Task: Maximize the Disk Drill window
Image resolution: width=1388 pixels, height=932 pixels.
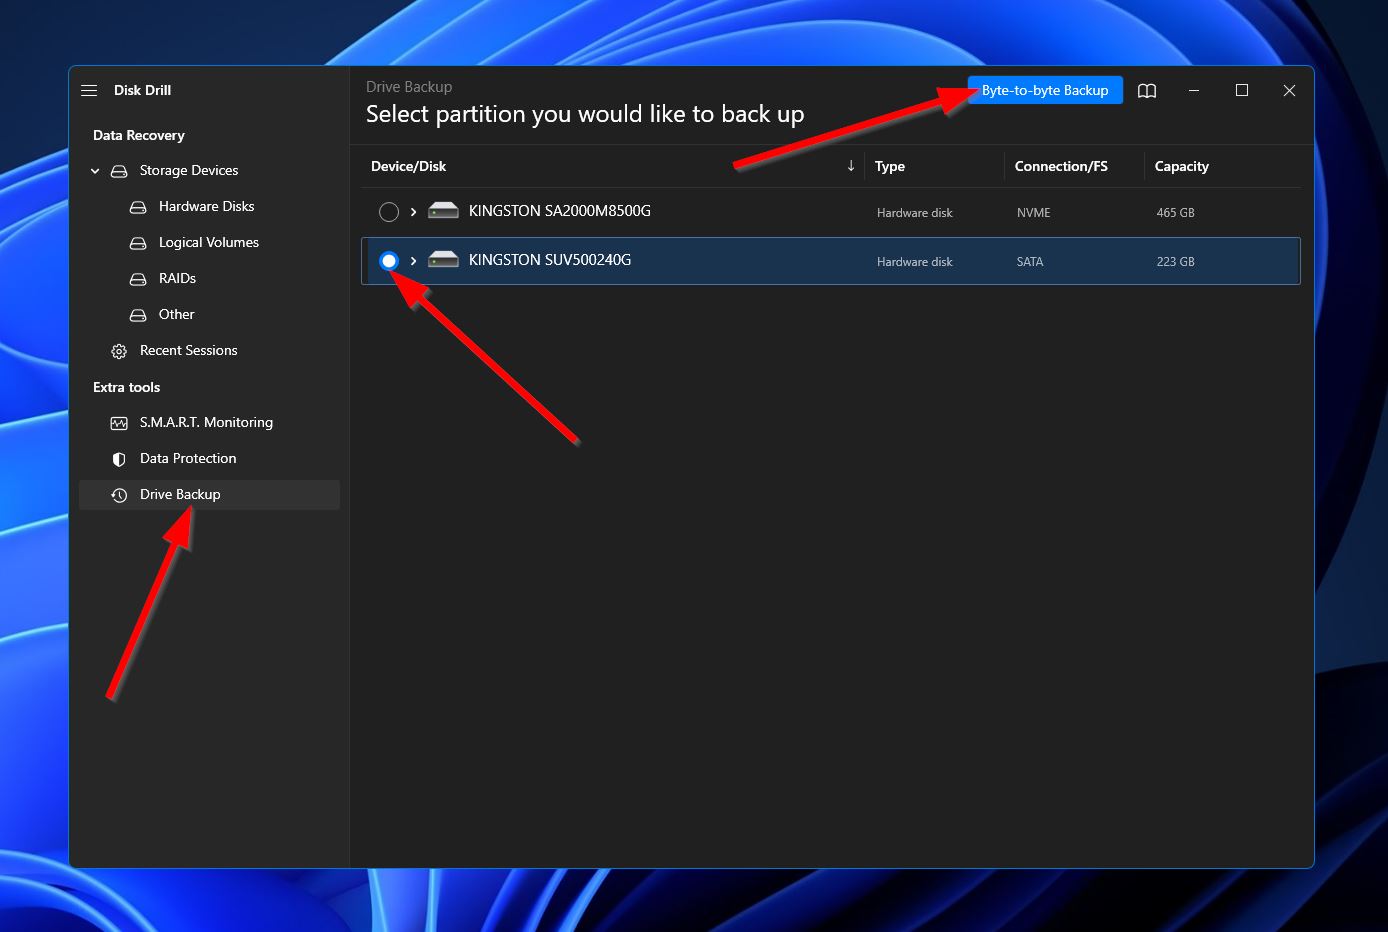Action: point(1242,90)
